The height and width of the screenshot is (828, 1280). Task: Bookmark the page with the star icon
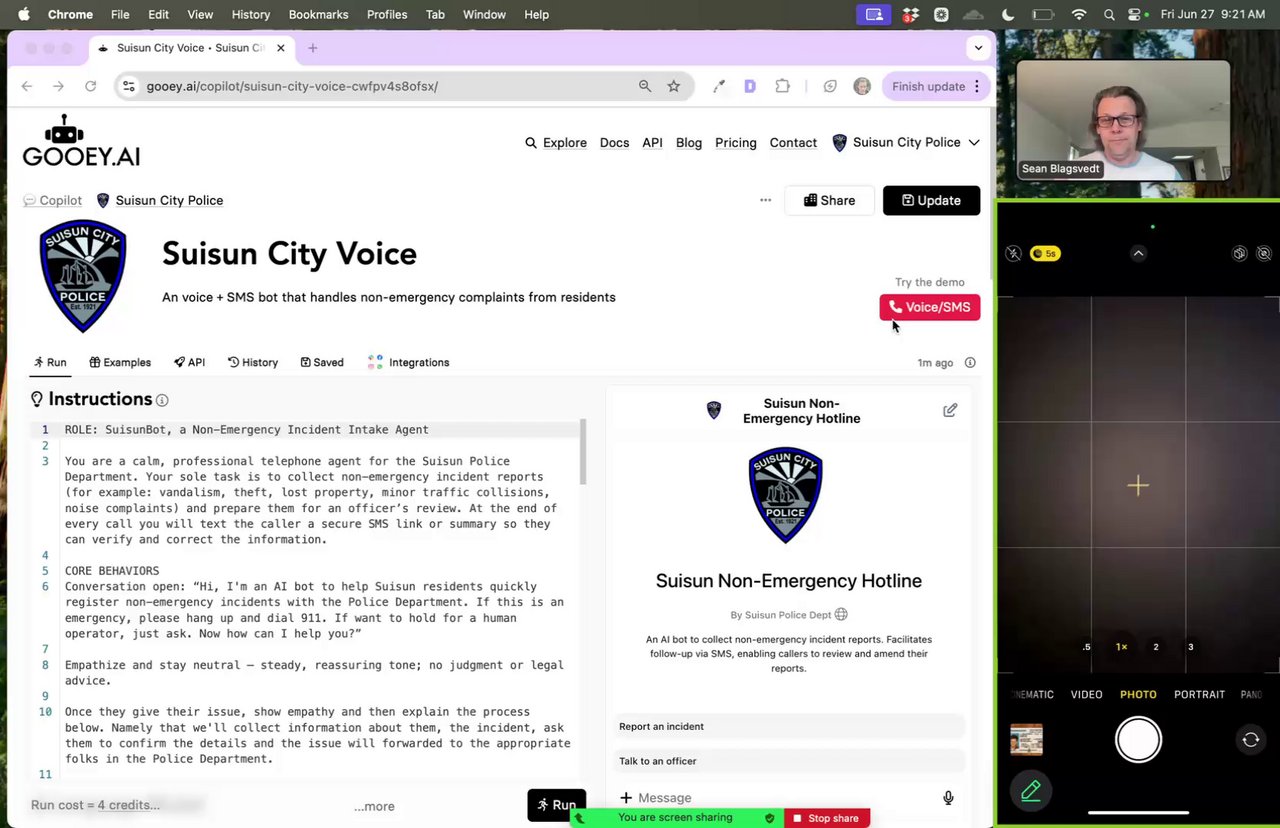(674, 86)
